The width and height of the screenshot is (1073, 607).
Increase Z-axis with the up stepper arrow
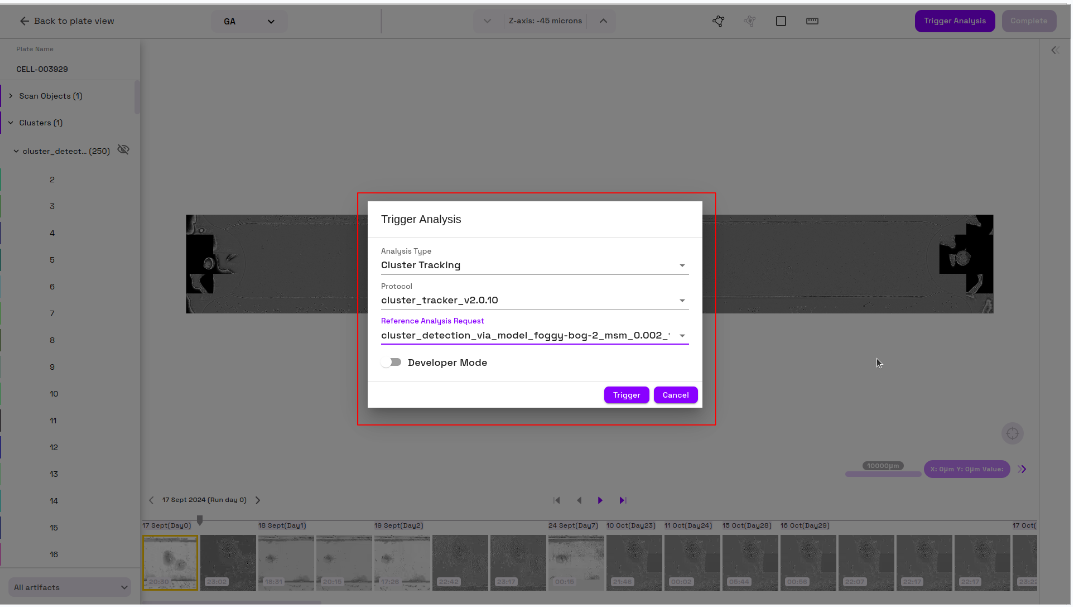click(602, 20)
